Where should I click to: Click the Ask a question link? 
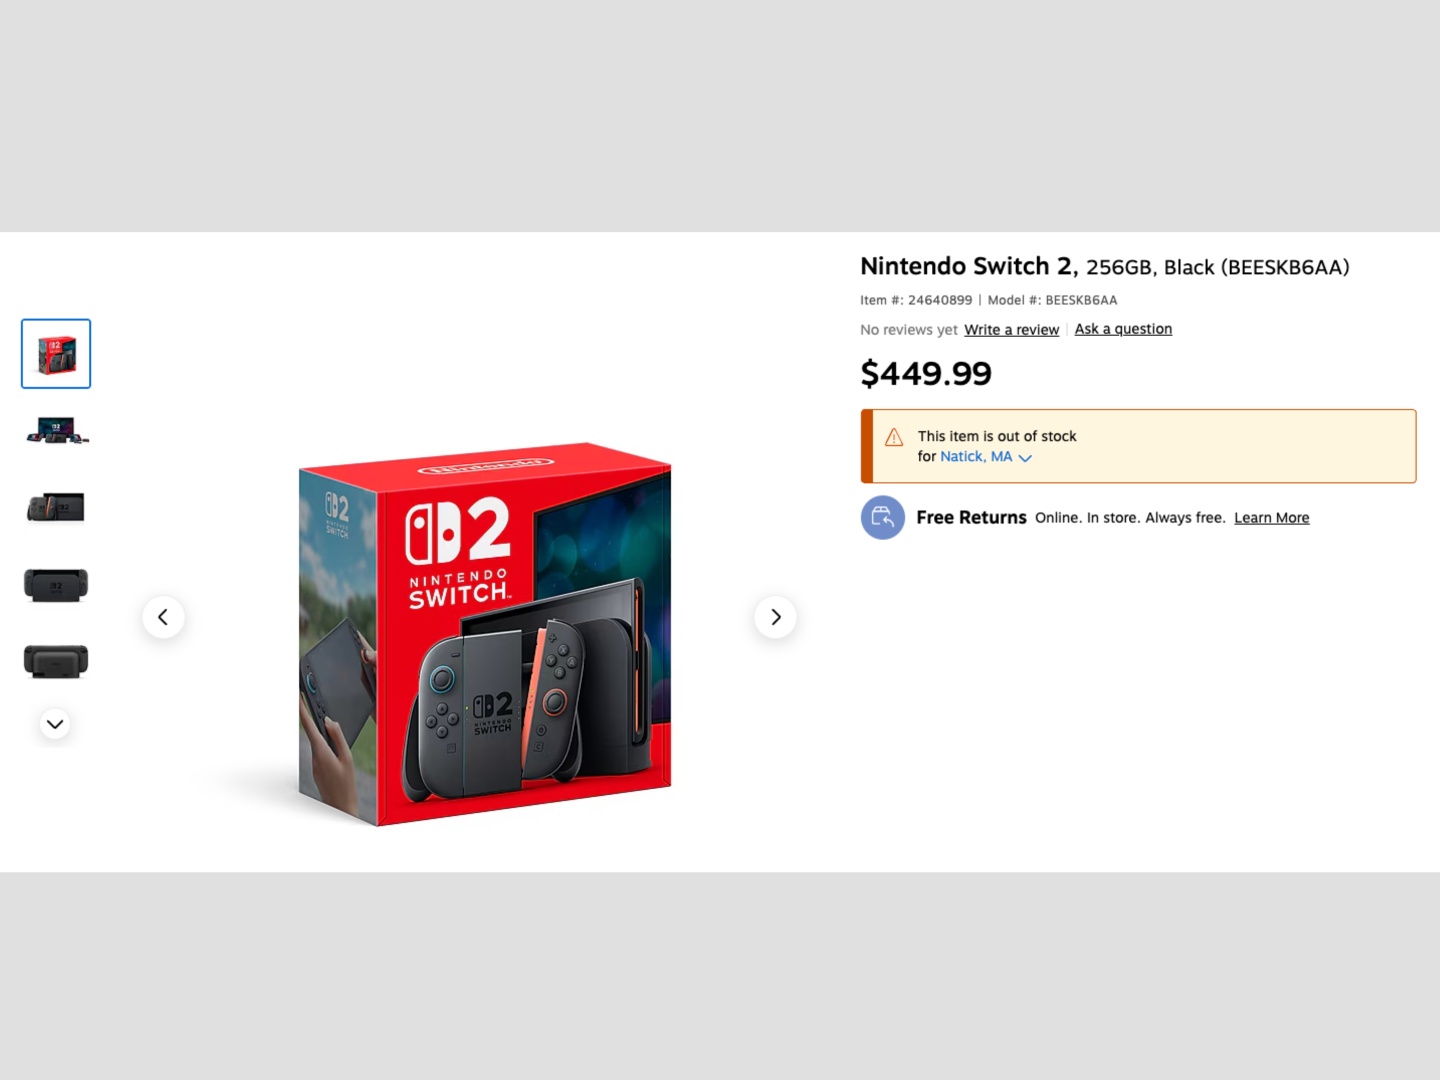click(1123, 329)
